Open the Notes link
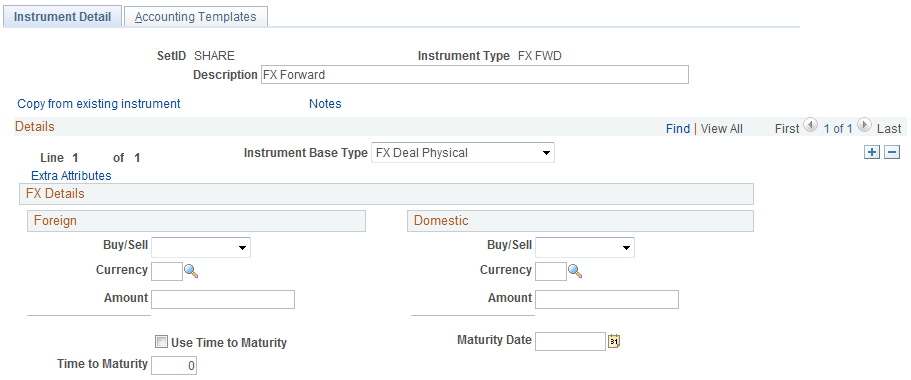This screenshot has height=380, width=911. click(x=325, y=104)
